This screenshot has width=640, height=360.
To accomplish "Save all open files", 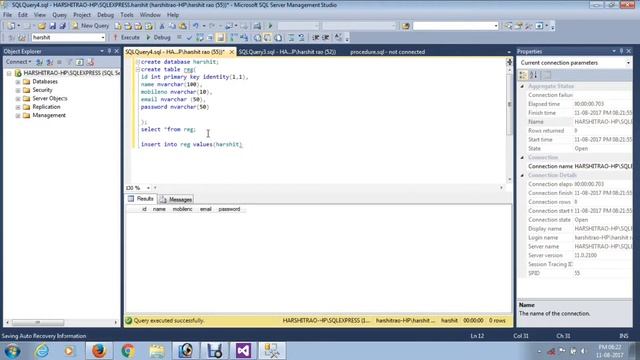I will click(62, 26).
